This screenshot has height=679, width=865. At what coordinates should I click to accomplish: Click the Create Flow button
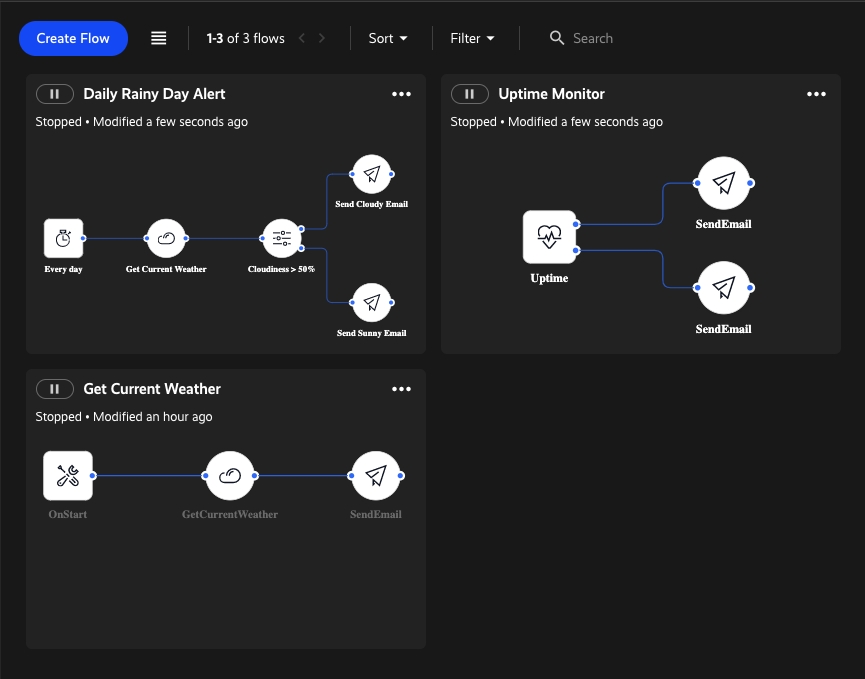[x=73, y=38]
